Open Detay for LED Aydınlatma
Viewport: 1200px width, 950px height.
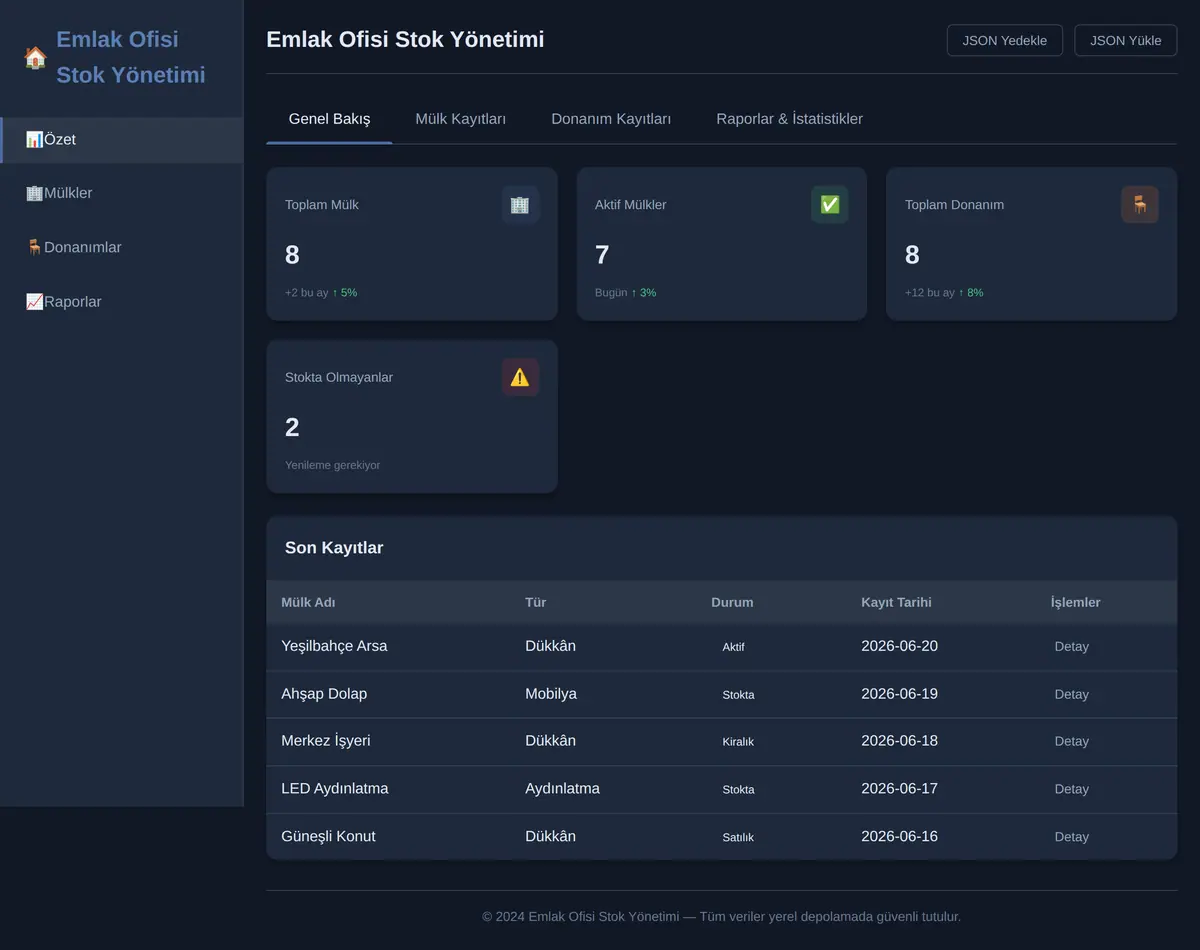(x=1072, y=790)
